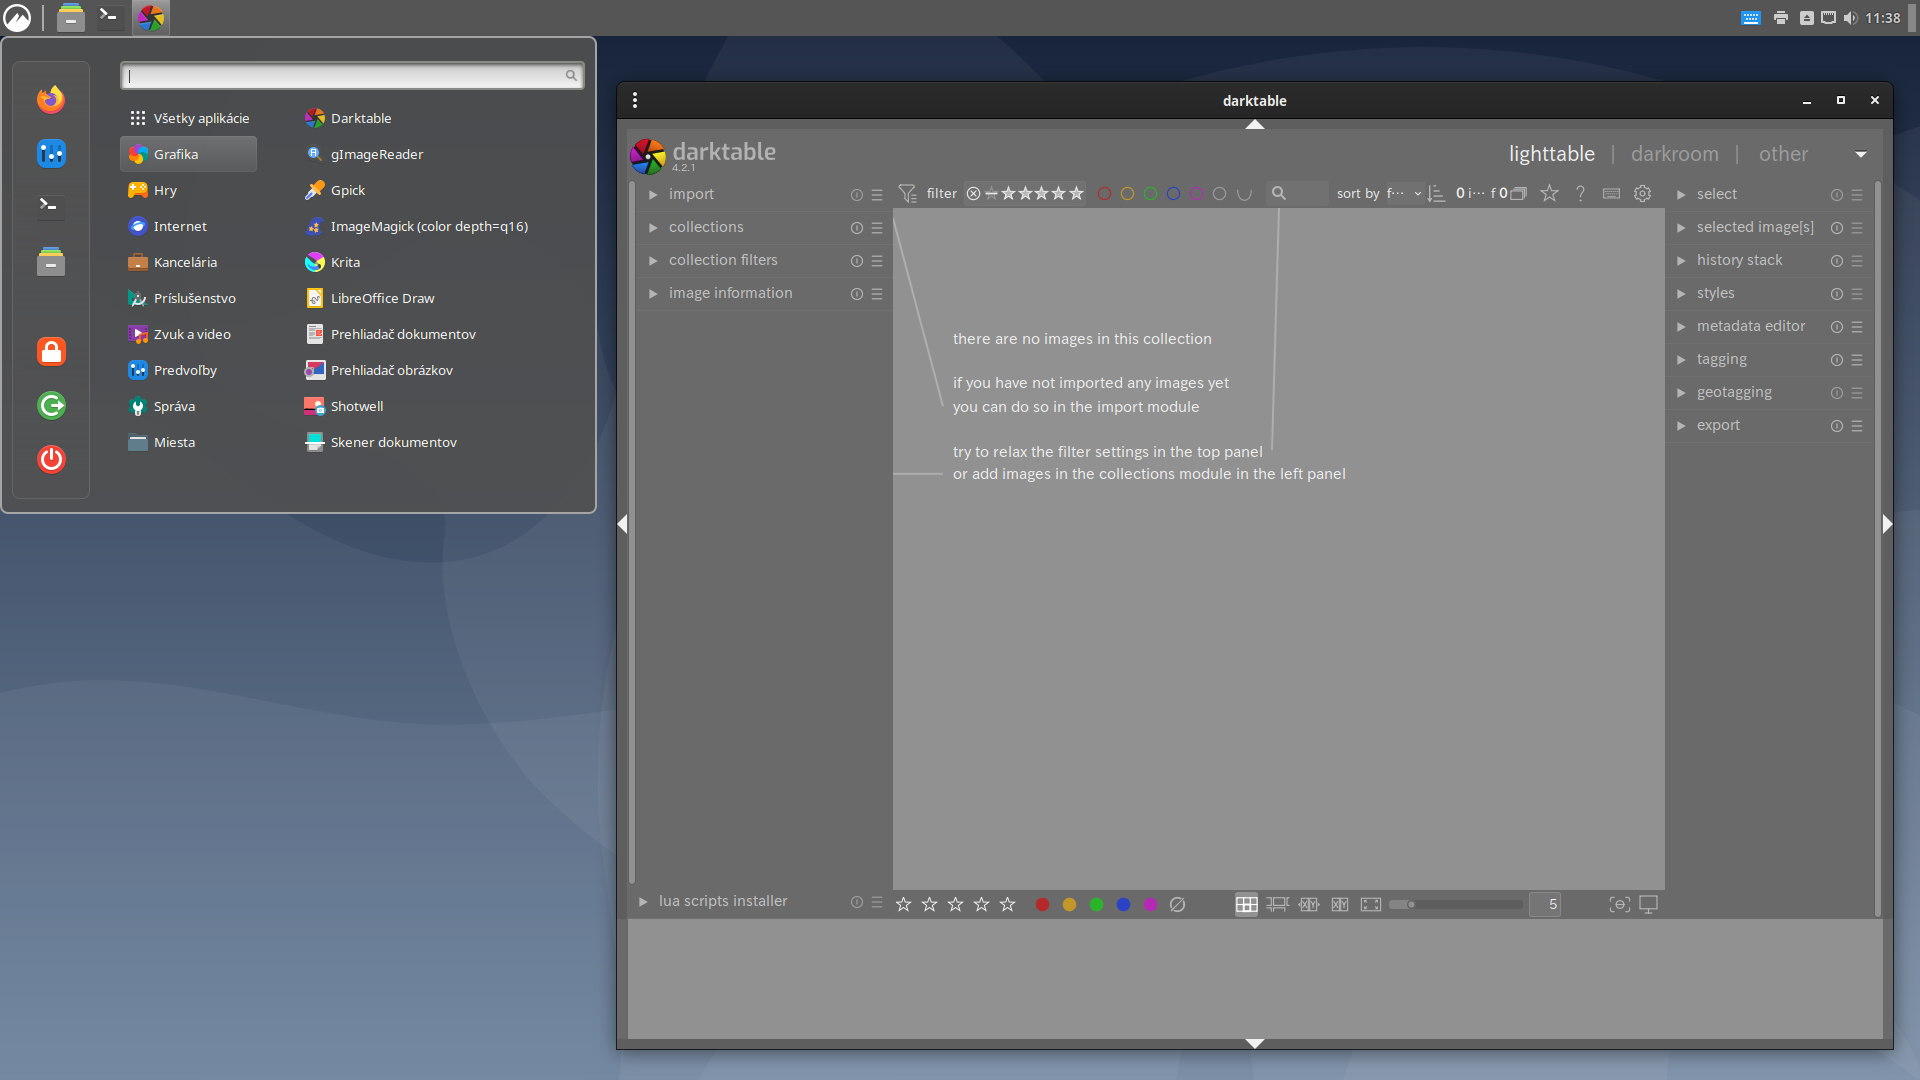Switch to the lighttable view
The image size is (1920, 1080).
tap(1552, 154)
